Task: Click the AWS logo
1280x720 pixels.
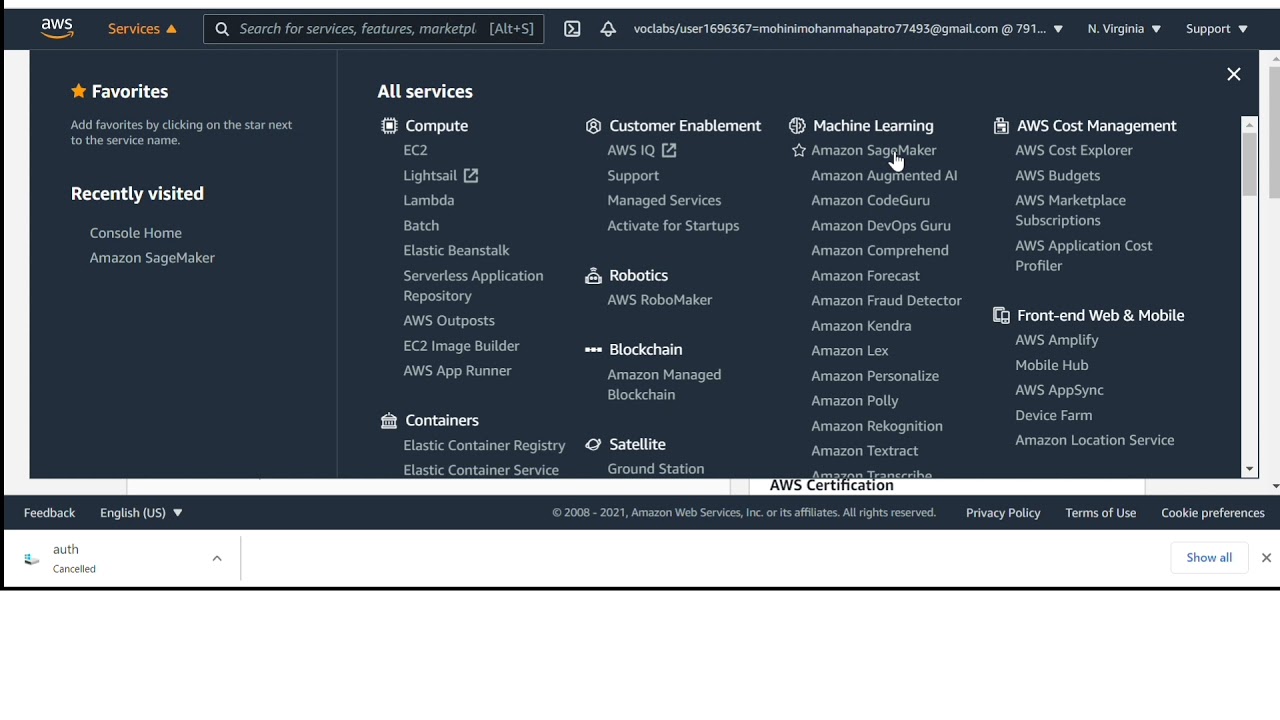Action: click(57, 29)
